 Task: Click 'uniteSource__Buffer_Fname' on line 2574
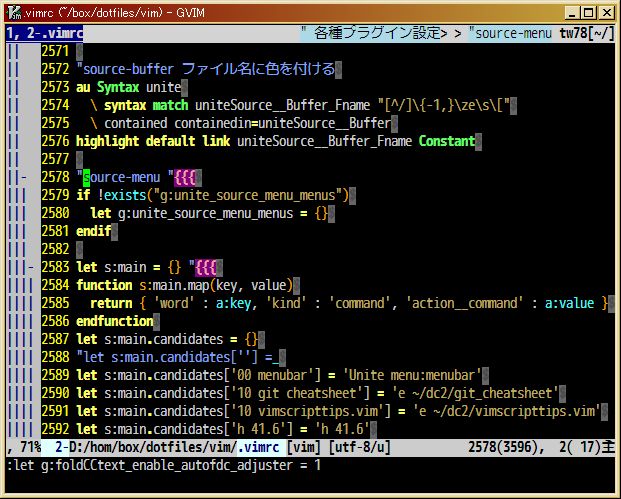pos(283,105)
